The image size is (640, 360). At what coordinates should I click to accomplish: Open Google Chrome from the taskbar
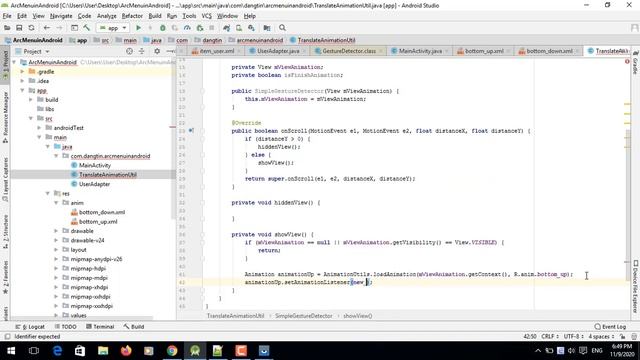click(172, 351)
